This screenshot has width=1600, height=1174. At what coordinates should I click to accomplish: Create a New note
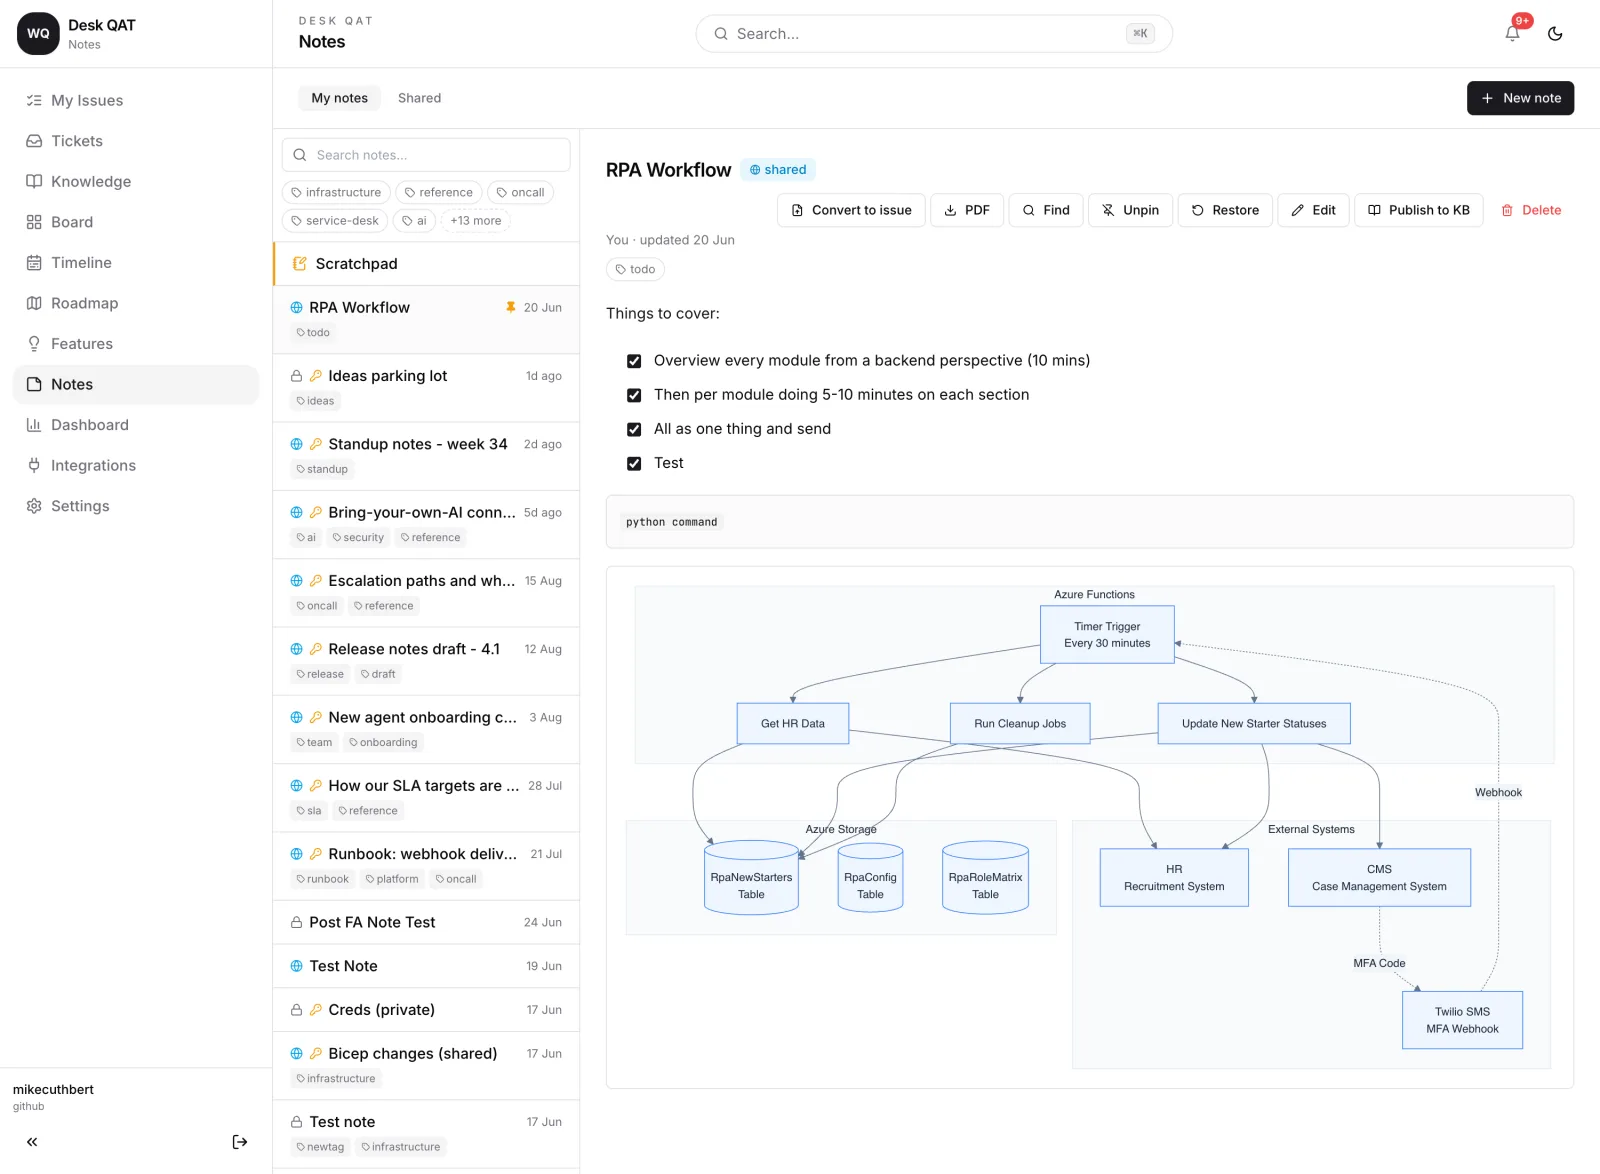pos(1520,98)
